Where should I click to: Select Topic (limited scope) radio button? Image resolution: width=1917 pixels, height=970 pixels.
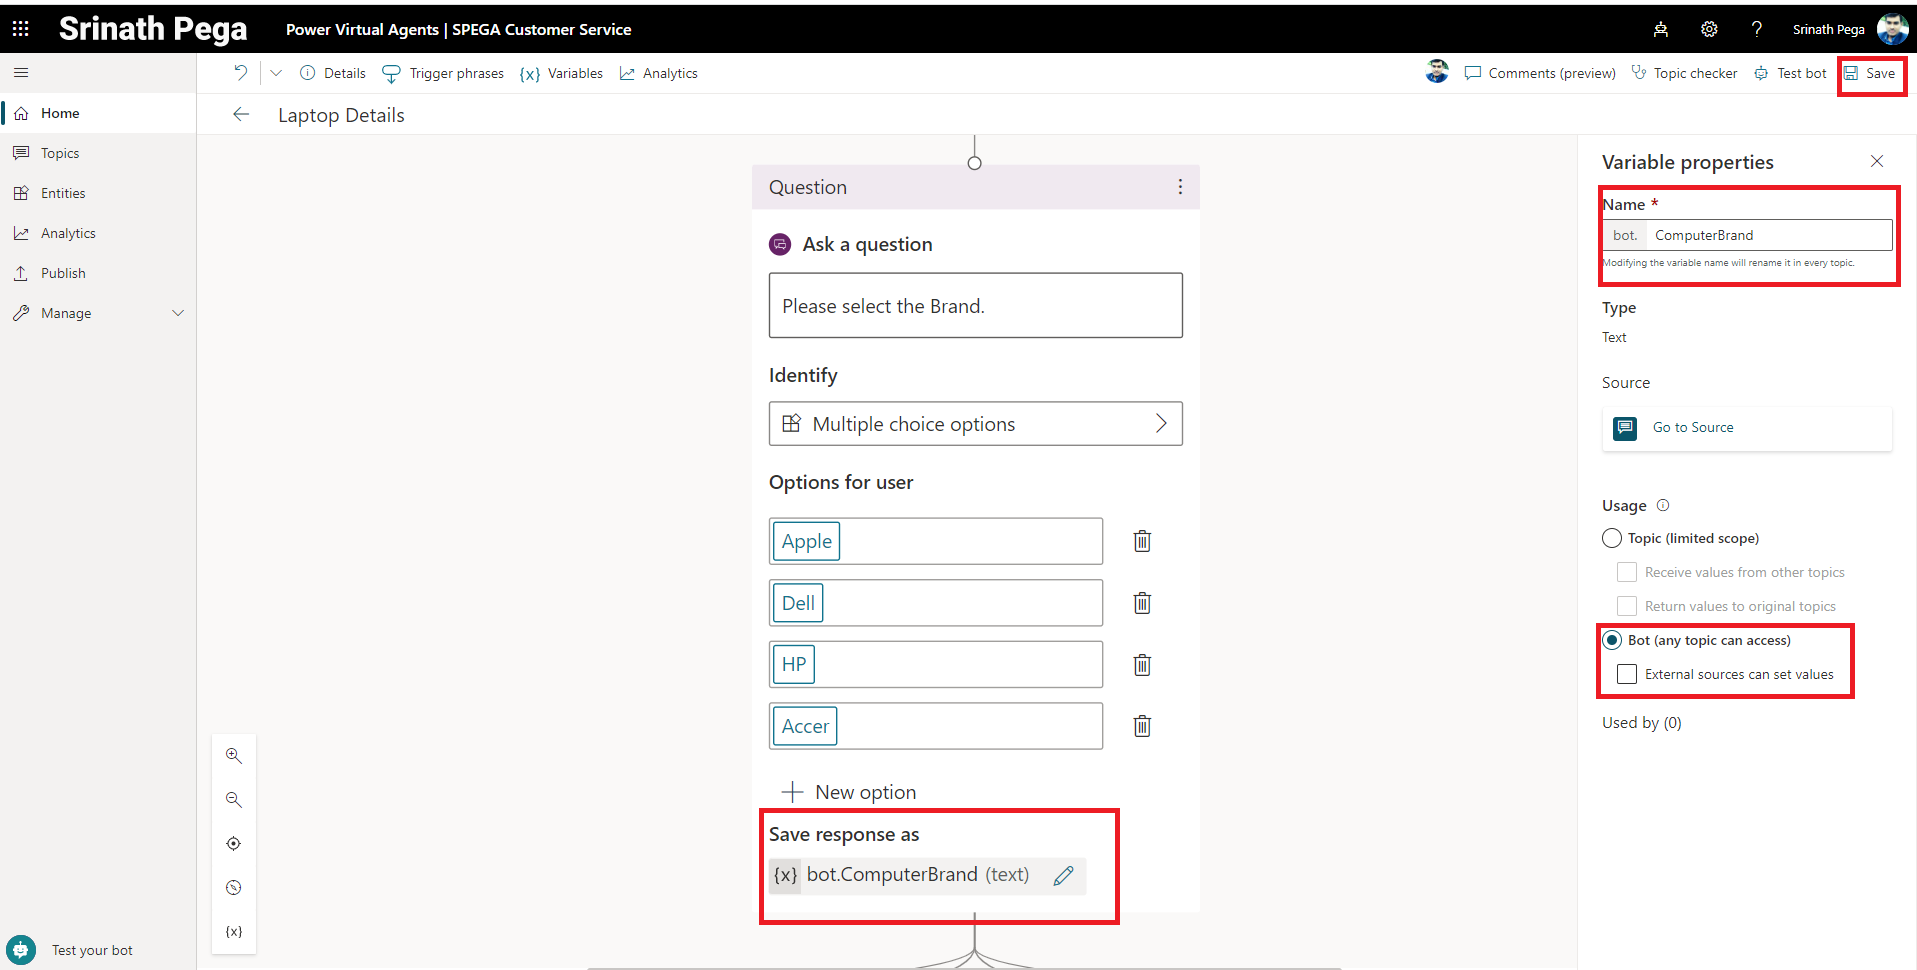pyautogui.click(x=1612, y=538)
